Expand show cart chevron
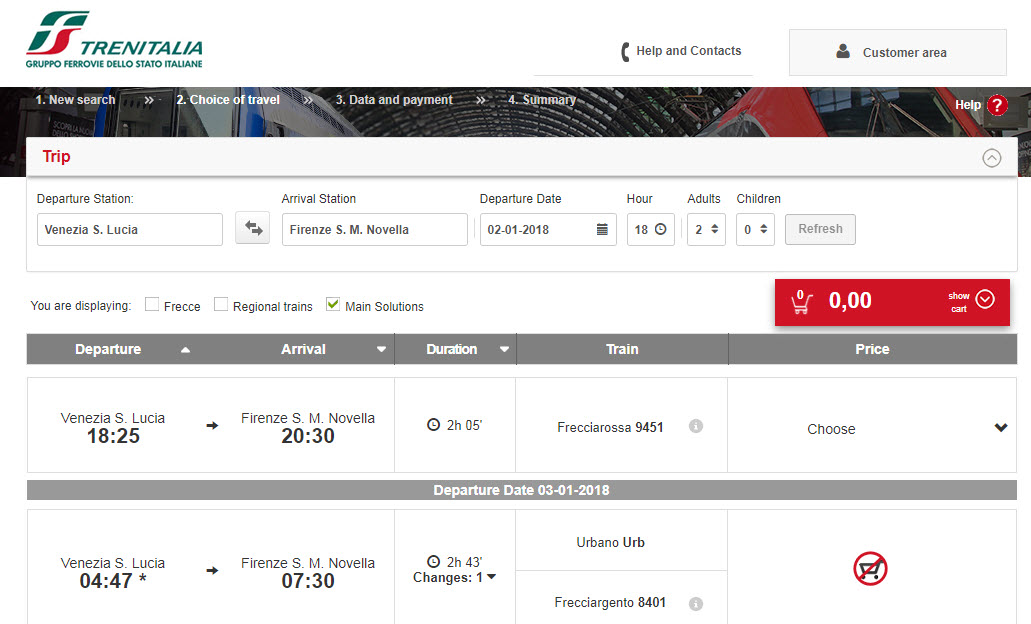The height and width of the screenshot is (624, 1031). coord(985,299)
